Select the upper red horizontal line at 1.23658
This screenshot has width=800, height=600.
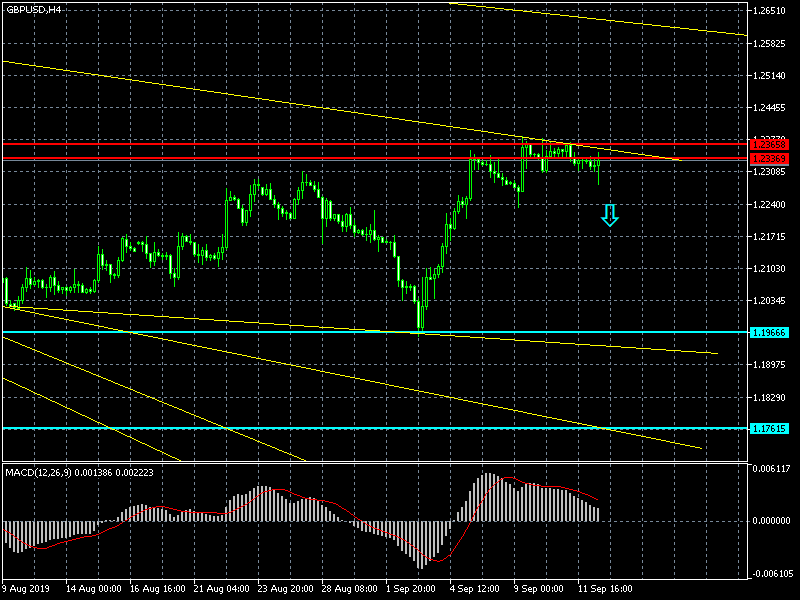(376, 144)
